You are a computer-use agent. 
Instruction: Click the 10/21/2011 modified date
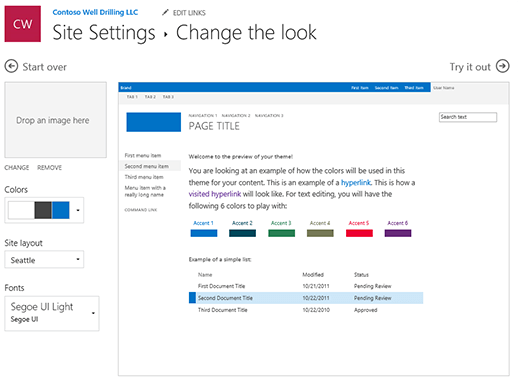point(316,286)
